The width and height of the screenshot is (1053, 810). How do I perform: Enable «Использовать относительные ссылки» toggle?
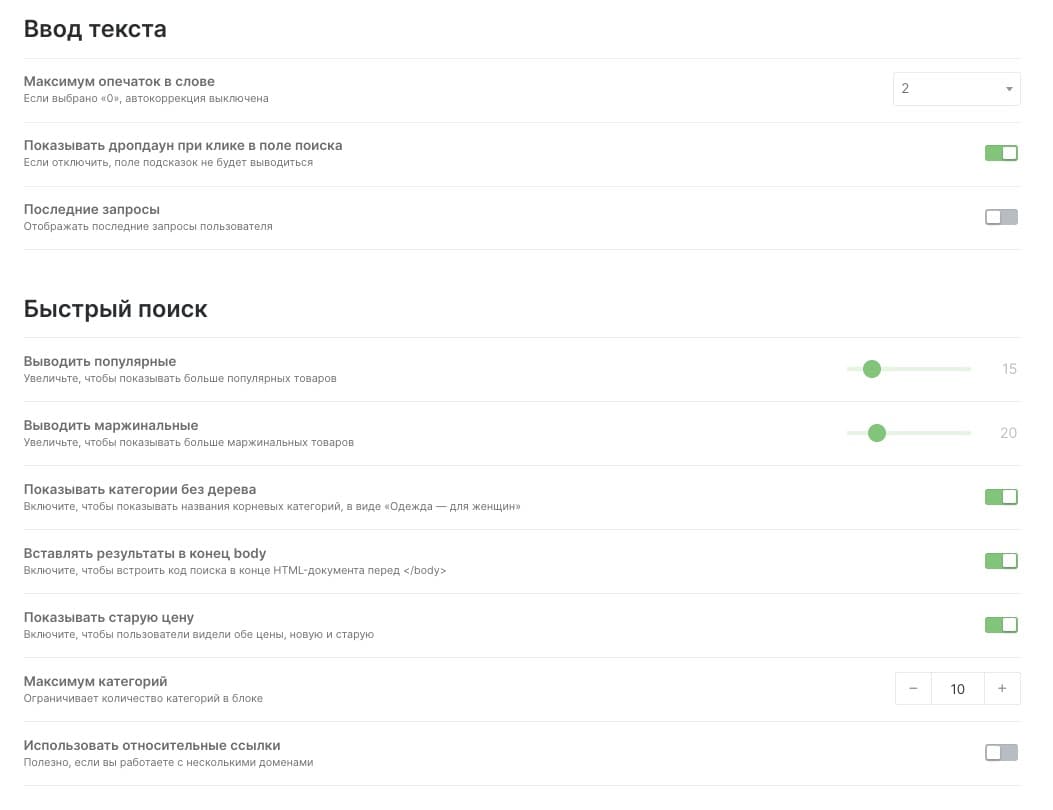coord(1001,753)
